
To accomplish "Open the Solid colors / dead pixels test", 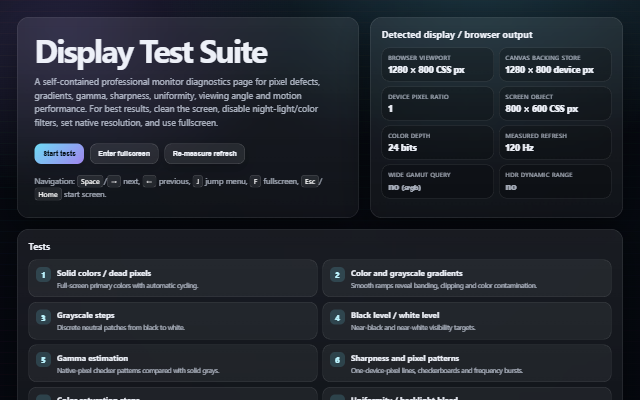I will 173,278.
